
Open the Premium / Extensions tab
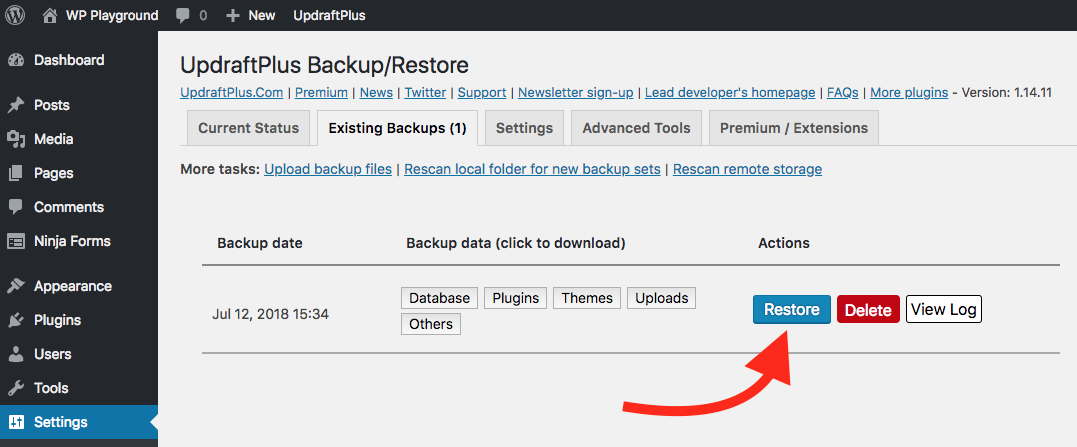793,128
